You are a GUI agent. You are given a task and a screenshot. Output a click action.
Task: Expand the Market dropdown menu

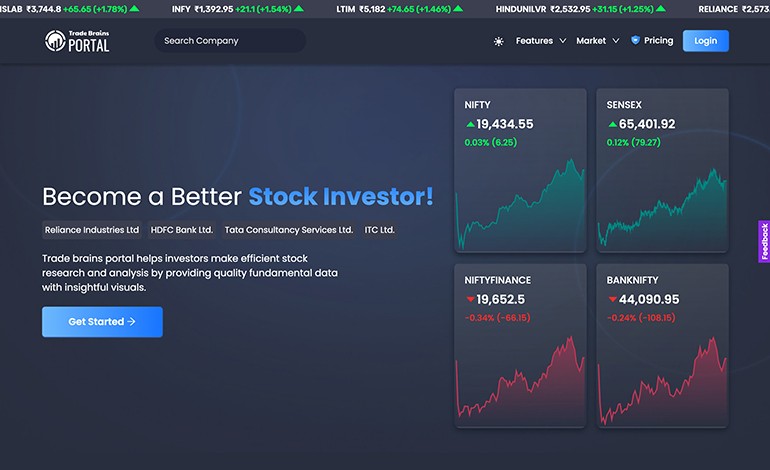[x=598, y=41]
